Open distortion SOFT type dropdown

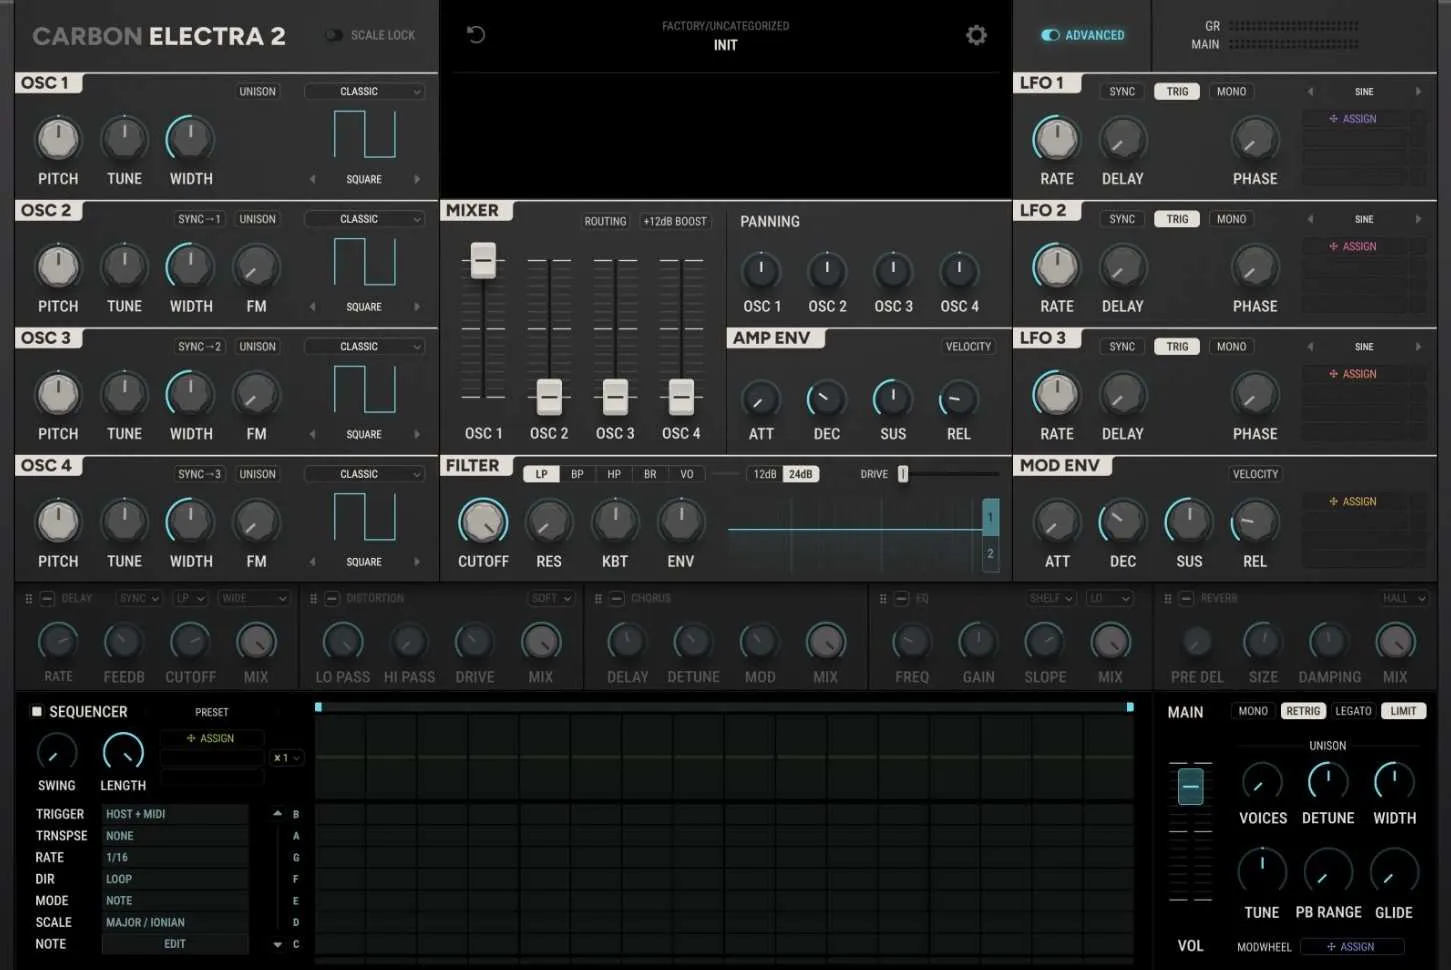tap(552, 598)
